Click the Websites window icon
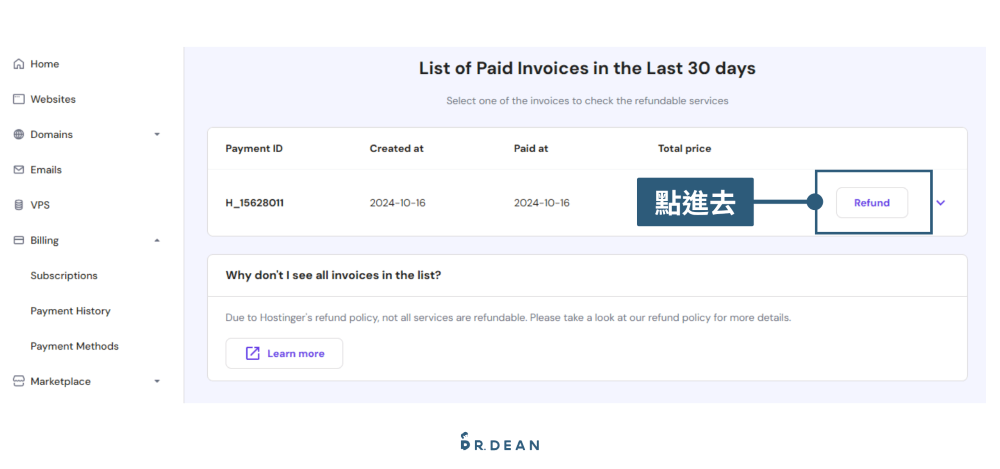Viewport: 1000px width, 469px height. 18,99
